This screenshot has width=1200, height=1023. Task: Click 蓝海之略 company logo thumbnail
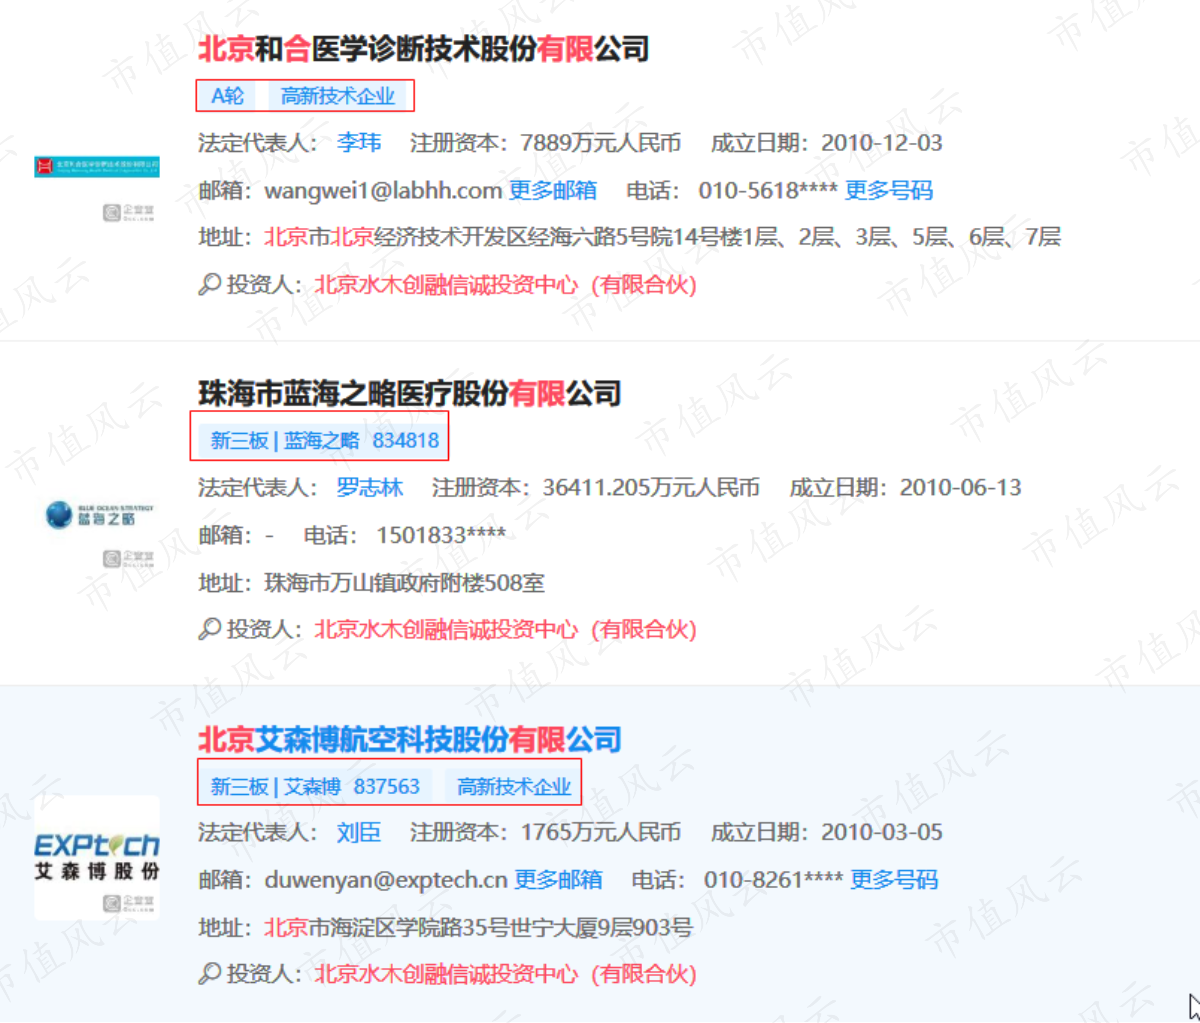100,515
